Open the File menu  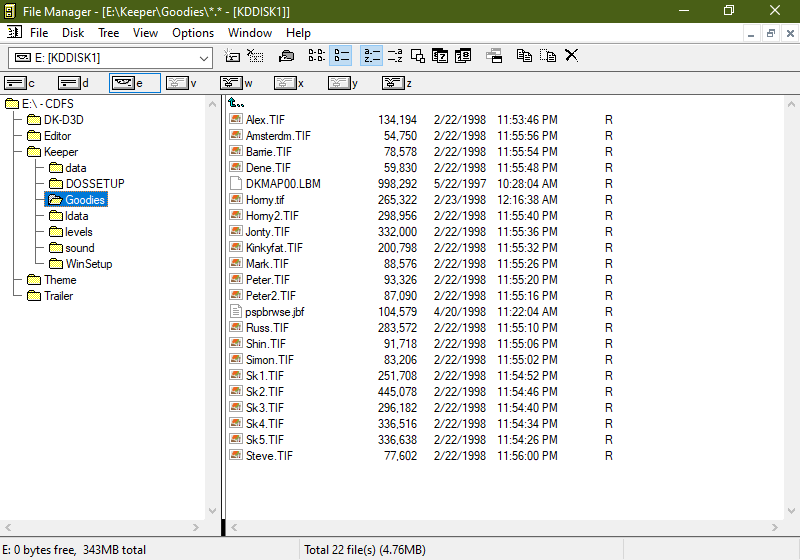coord(39,33)
